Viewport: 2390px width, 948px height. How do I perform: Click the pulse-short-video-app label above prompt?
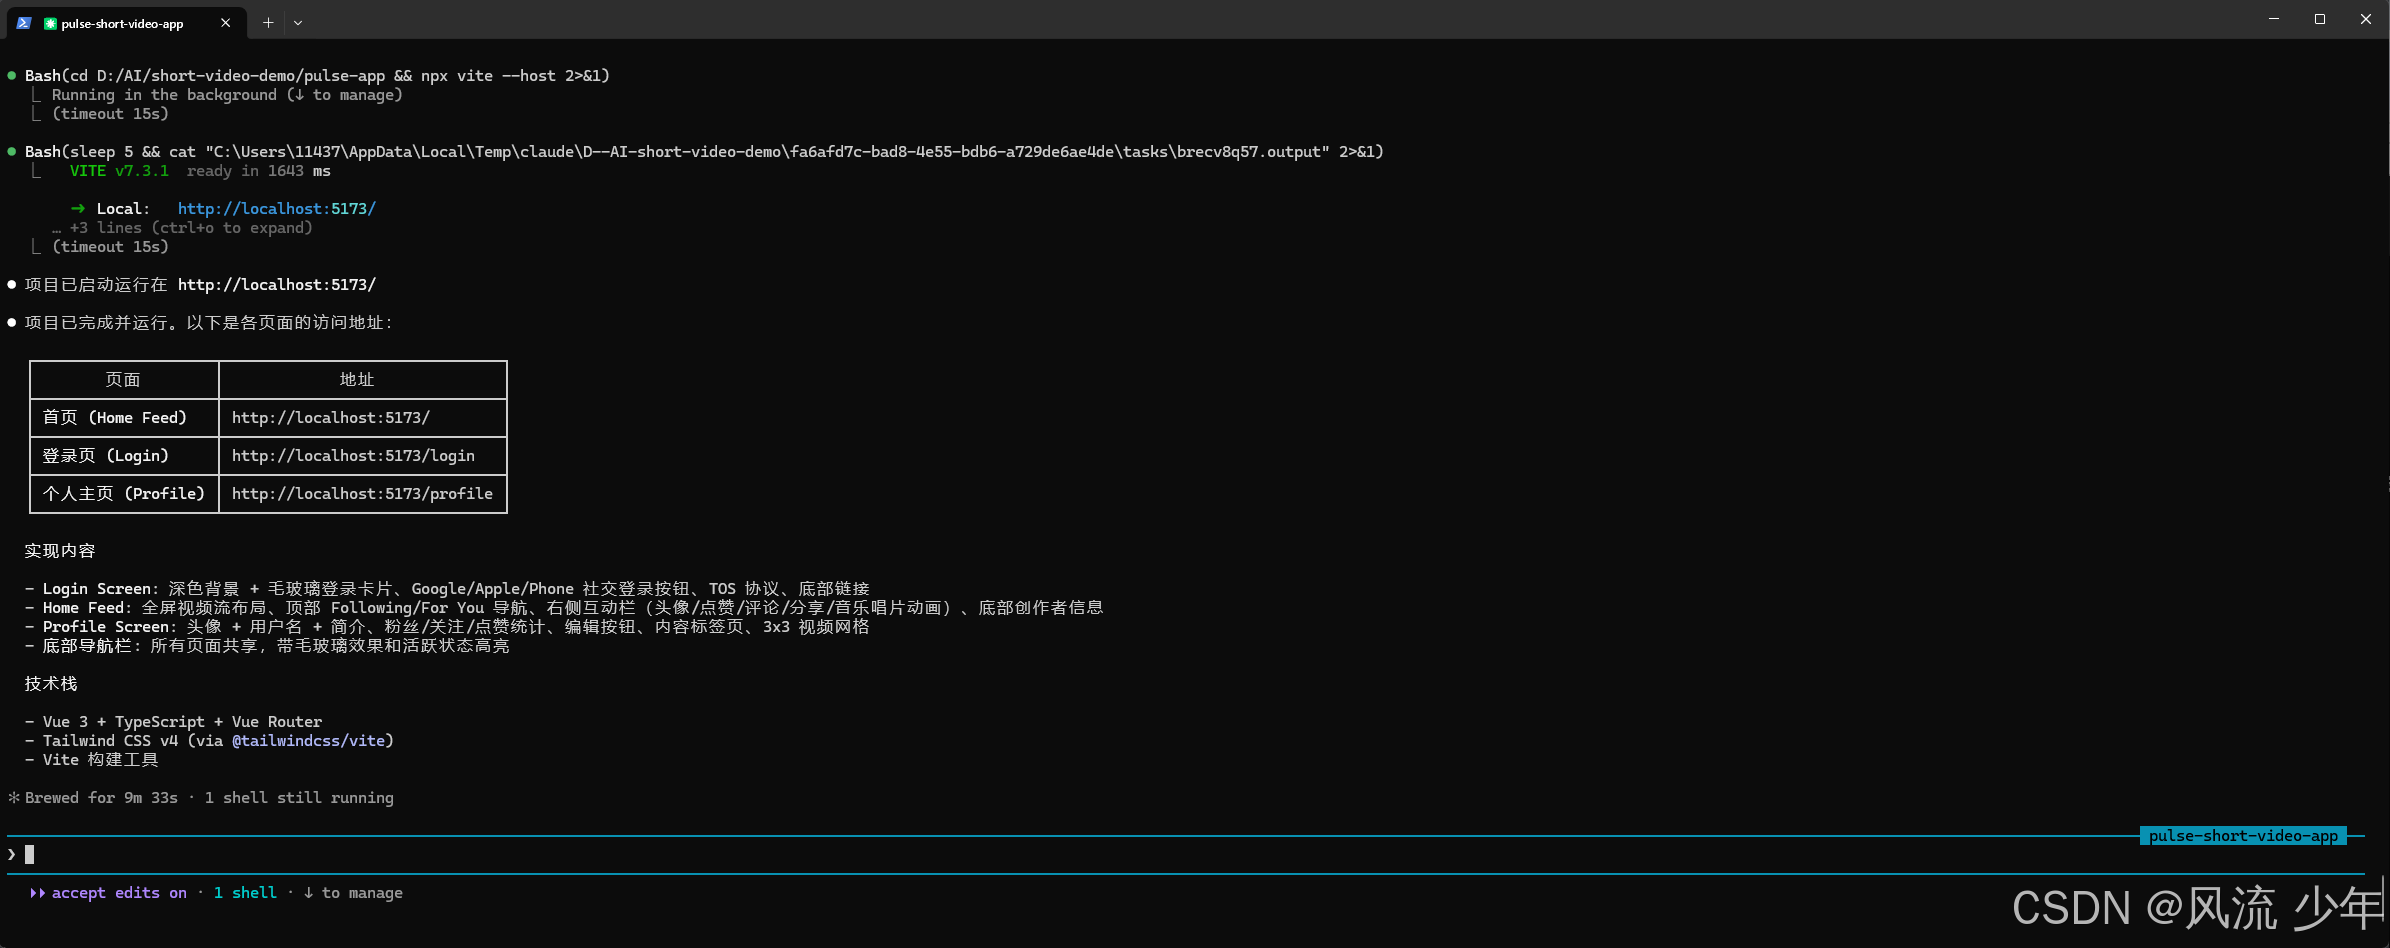(2243, 836)
